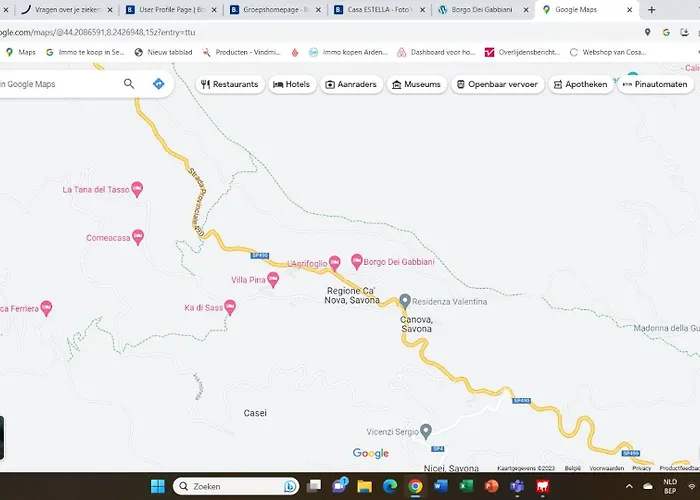Open the Overlijdensbericht... bookmark

522,52
